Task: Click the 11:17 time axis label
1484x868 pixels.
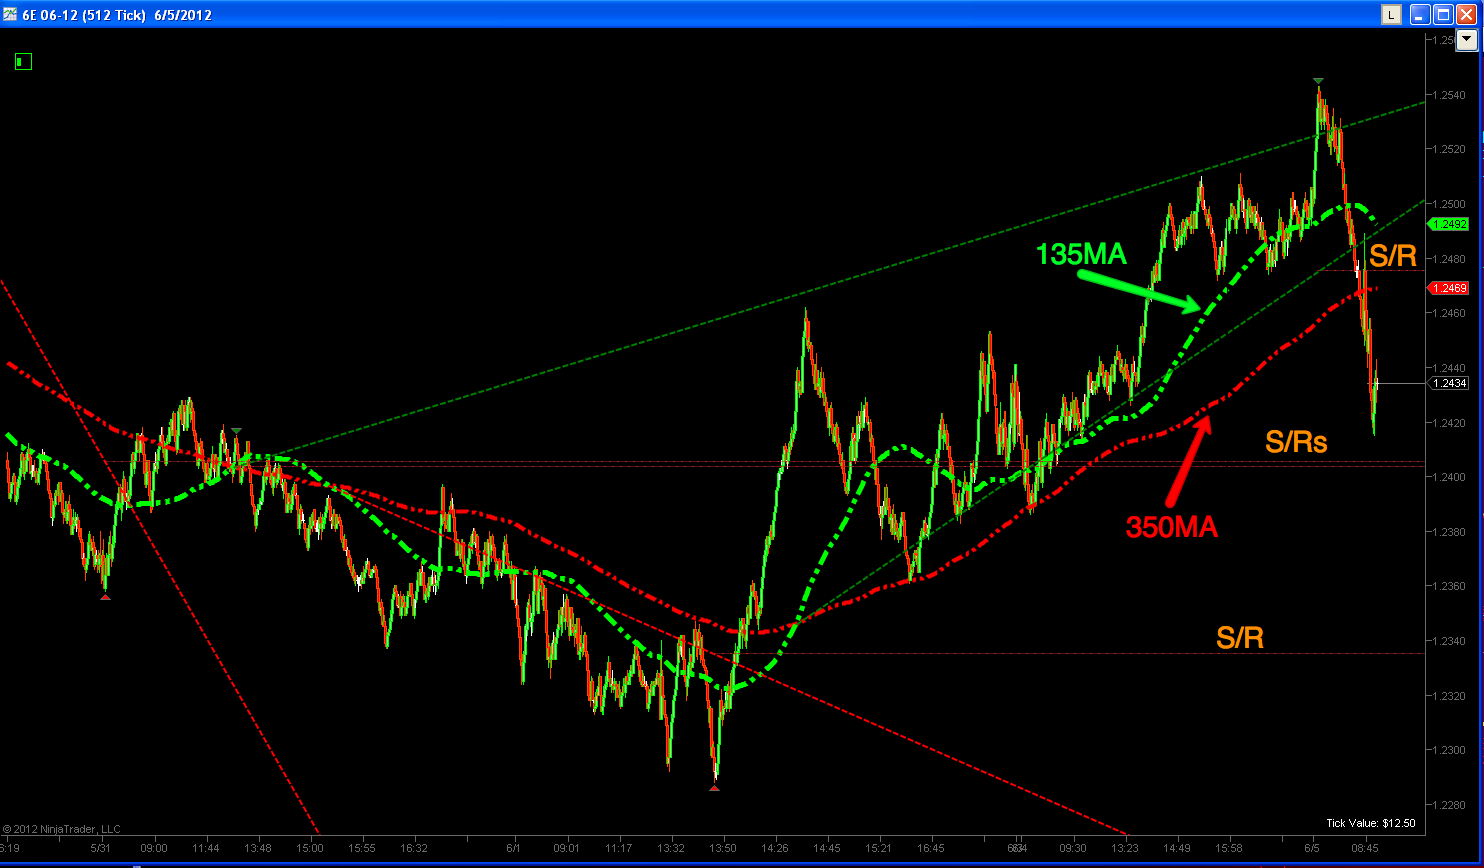Action: pos(620,848)
